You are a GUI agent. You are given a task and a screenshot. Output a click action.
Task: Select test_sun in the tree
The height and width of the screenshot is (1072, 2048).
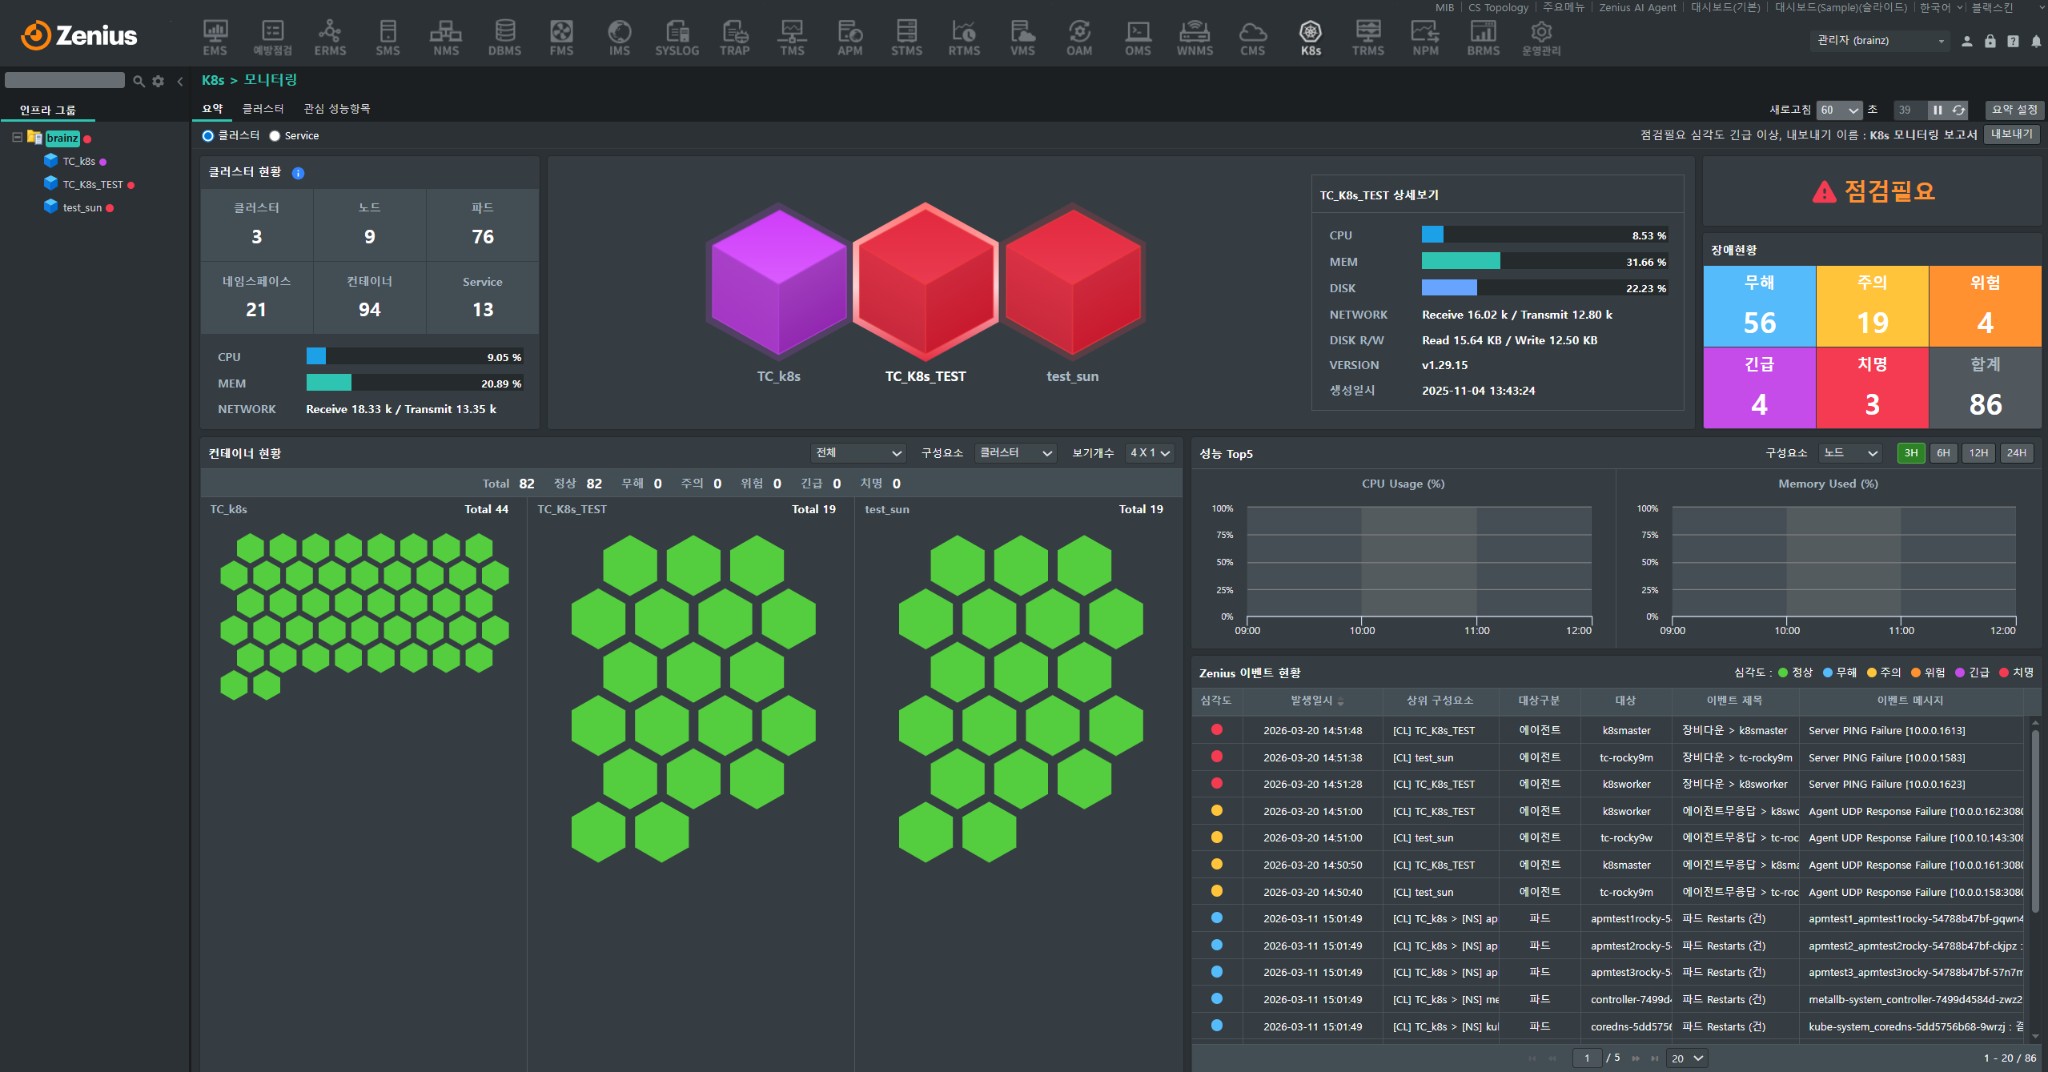tap(82, 208)
